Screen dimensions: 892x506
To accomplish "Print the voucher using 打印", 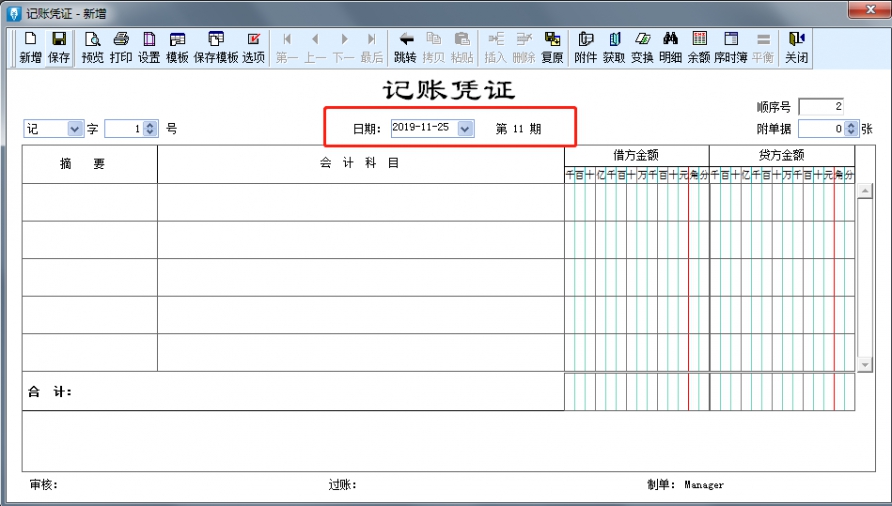I will click(121, 47).
